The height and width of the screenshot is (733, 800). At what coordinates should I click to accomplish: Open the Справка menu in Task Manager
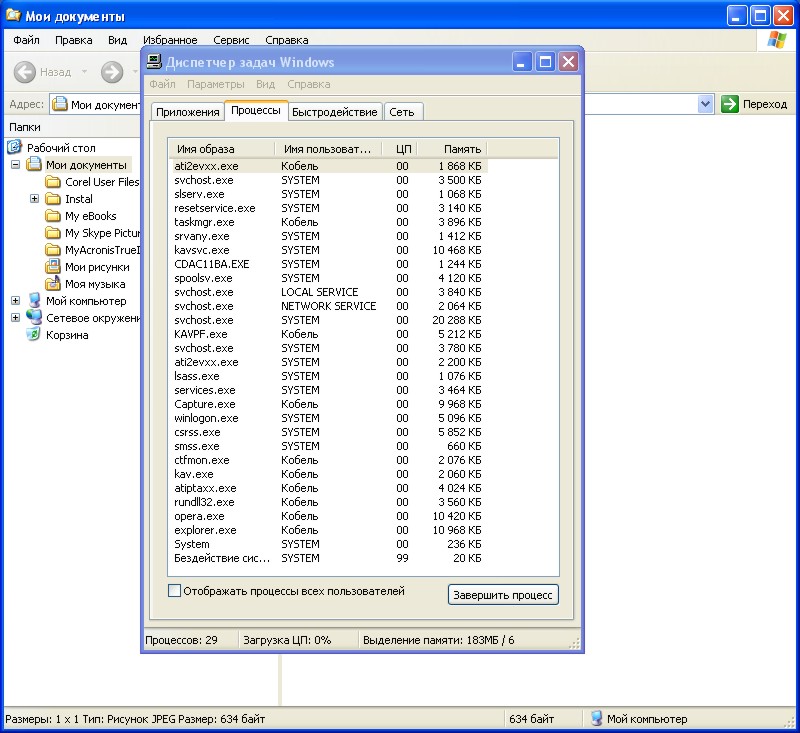[309, 84]
